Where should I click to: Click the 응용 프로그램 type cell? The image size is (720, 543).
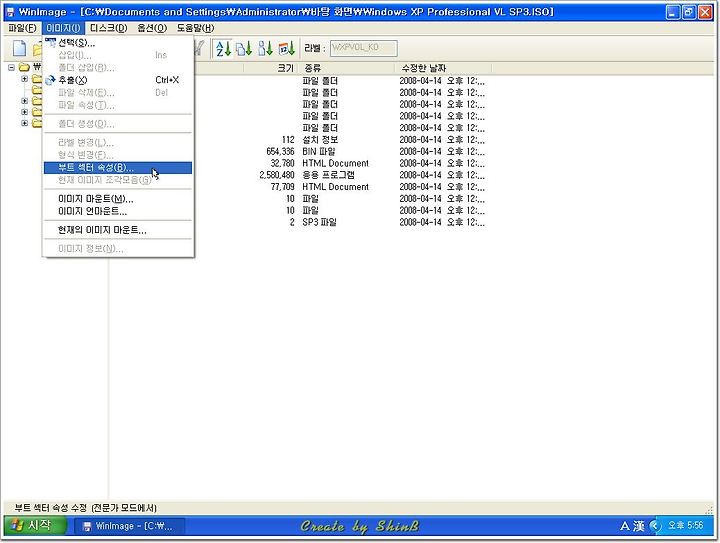coord(328,175)
